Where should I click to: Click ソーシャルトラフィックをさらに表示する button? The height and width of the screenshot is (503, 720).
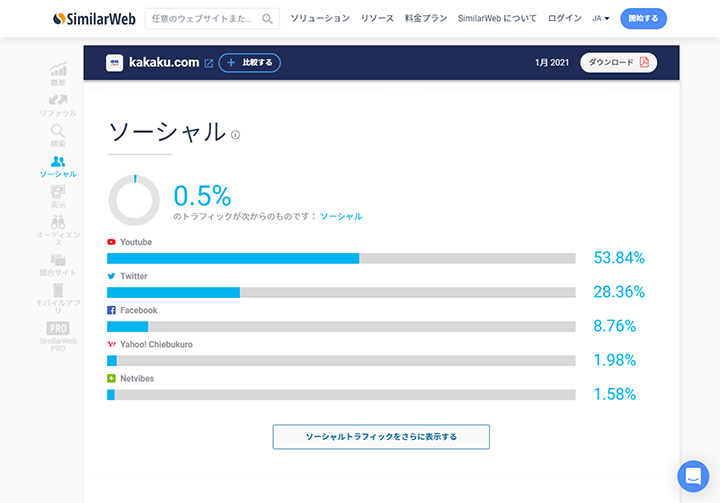click(x=381, y=437)
